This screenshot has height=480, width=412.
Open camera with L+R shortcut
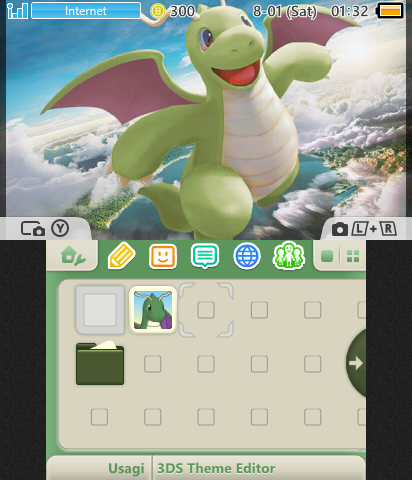pyautogui.click(x=364, y=229)
